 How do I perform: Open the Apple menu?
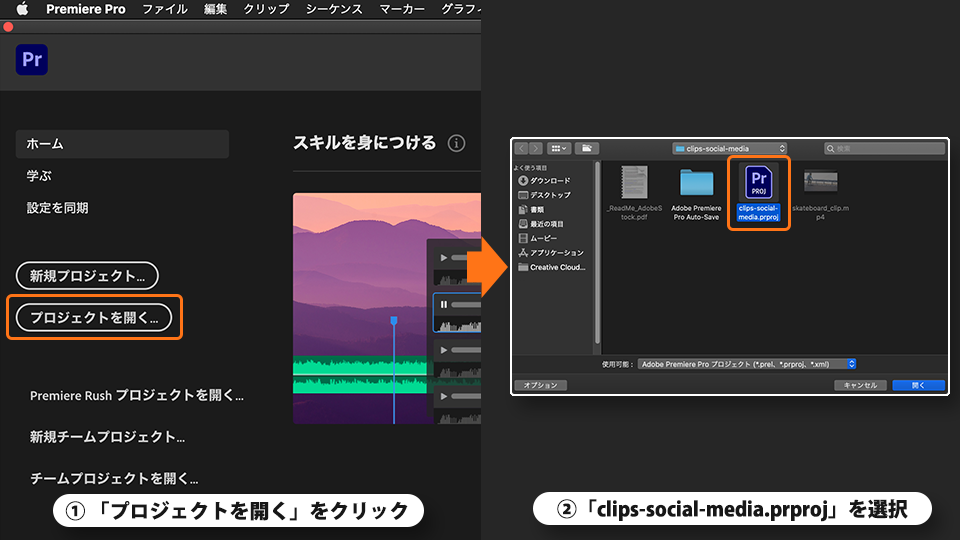tap(22, 9)
